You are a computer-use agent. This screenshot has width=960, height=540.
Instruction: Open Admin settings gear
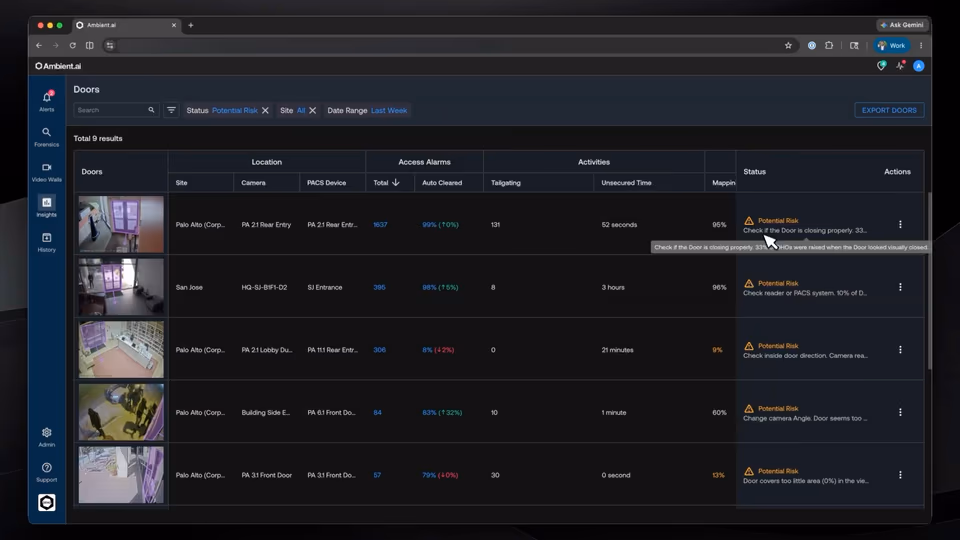pos(47,437)
